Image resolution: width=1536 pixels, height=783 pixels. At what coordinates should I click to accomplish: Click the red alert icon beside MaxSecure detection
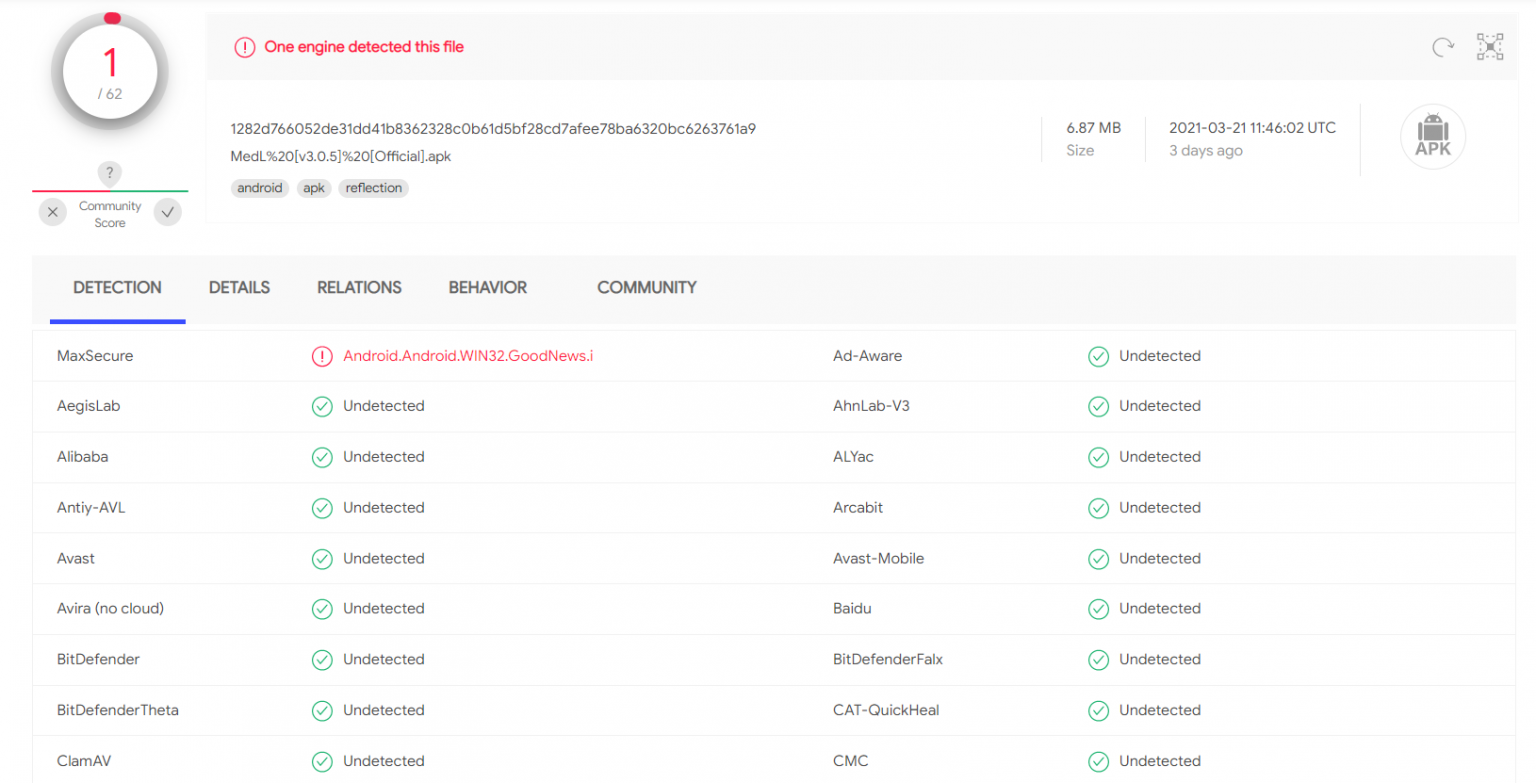[322, 356]
